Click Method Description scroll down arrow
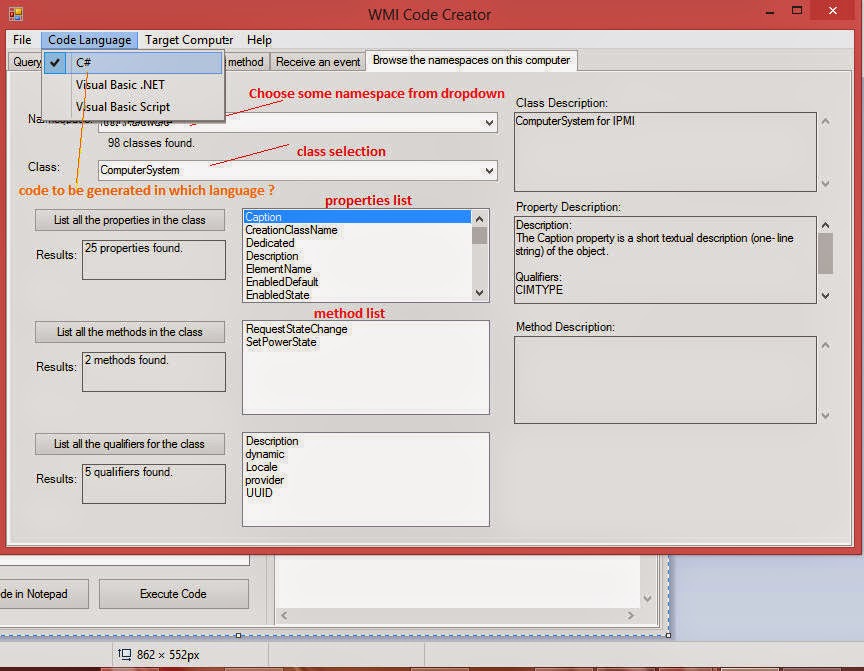This screenshot has height=671, width=864. coord(825,416)
